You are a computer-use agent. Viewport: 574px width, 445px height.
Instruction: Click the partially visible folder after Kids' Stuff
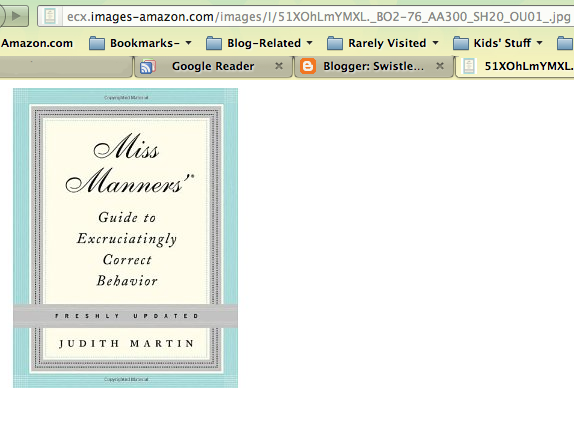pos(565,43)
